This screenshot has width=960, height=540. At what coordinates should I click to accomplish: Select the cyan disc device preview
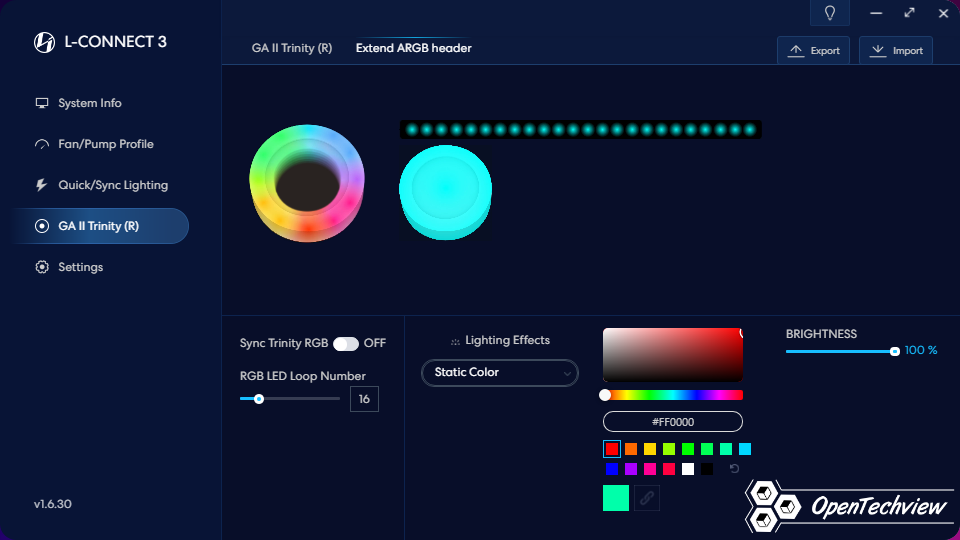tap(445, 192)
